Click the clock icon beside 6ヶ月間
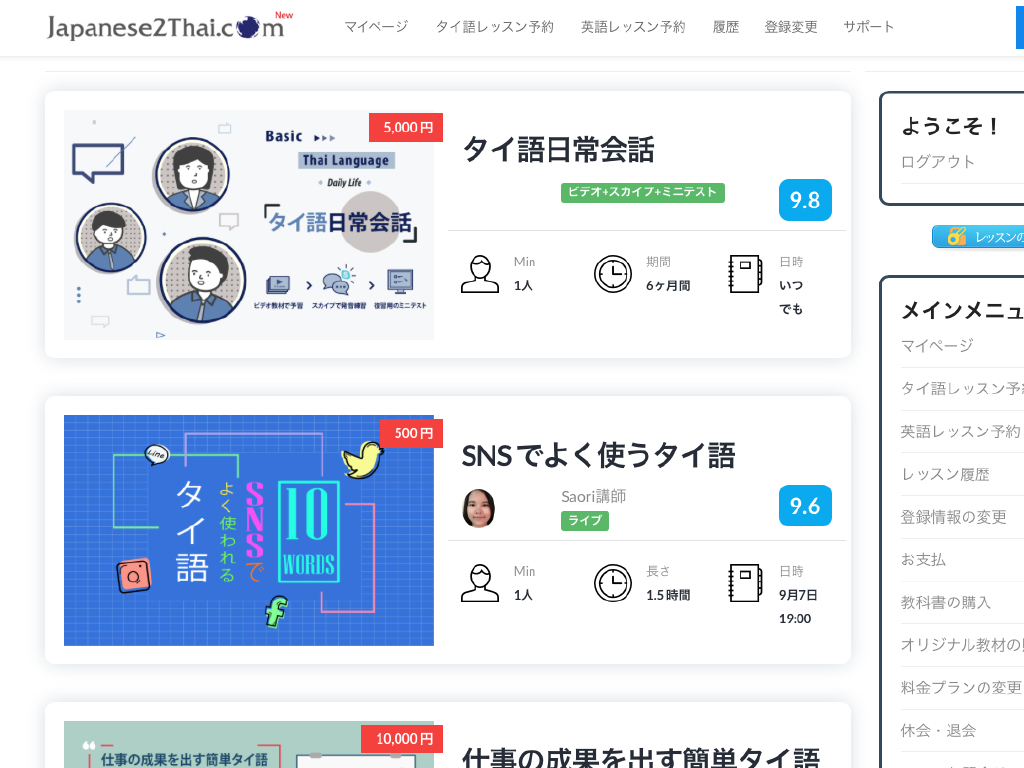Viewport: 1024px width, 768px height. [x=613, y=274]
